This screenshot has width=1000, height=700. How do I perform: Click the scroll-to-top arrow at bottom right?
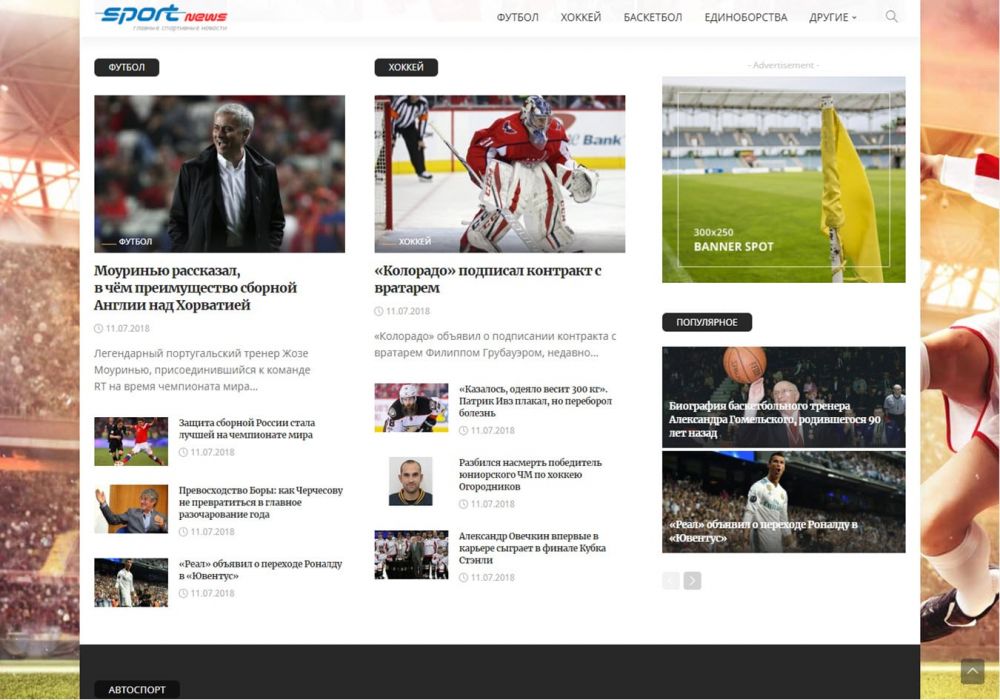pyautogui.click(x=972, y=671)
